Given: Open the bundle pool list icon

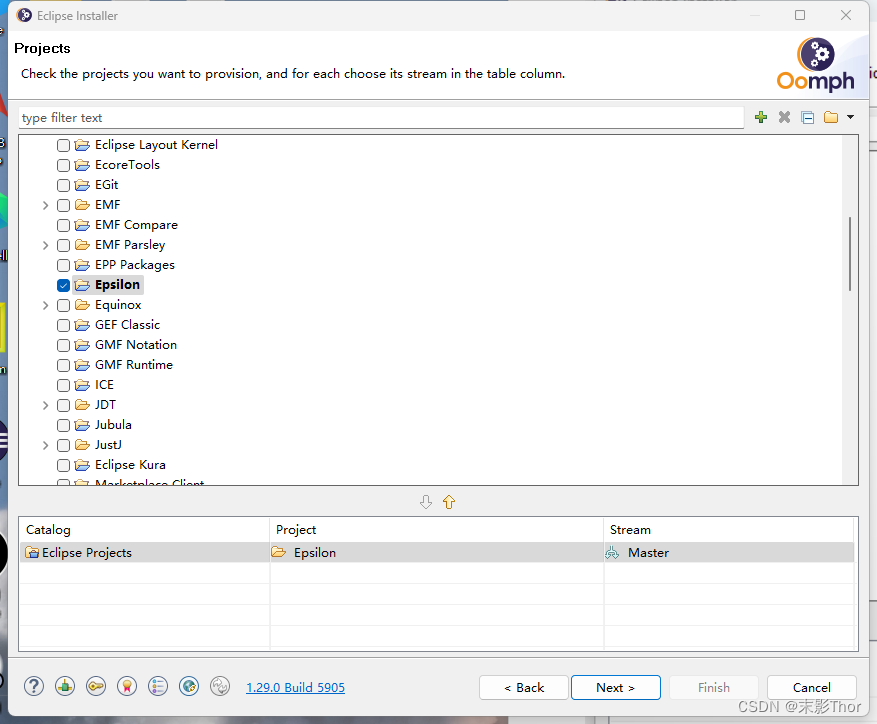Looking at the screenshot, I should tap(158, 686).
